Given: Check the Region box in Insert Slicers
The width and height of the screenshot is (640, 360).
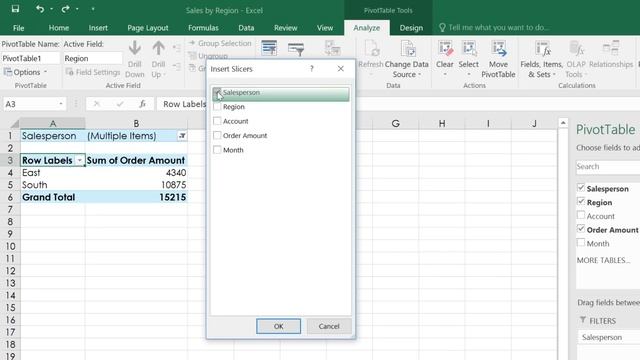Looking at the screenshot, I should (x=217, y=107).
